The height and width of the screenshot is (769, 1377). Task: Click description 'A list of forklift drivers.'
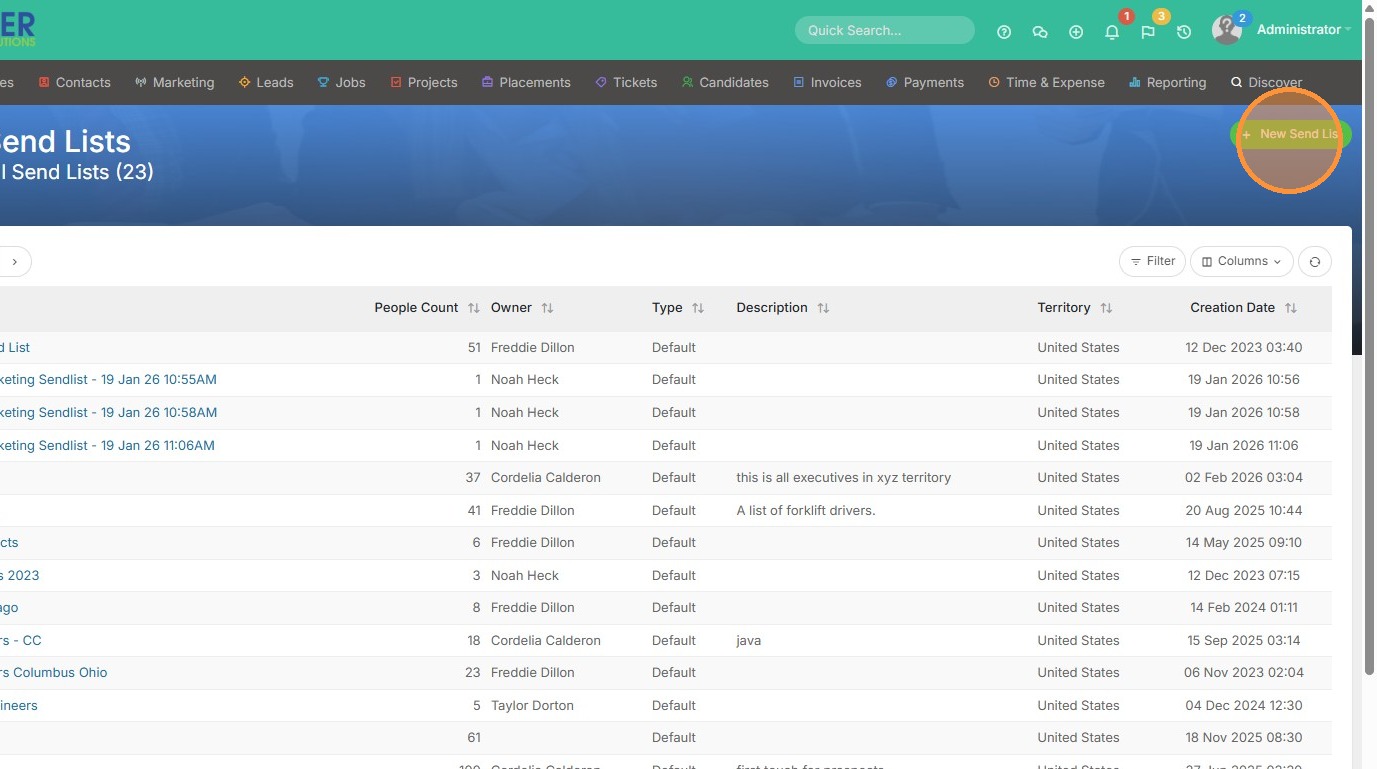pyautogui.click(x=806, y=511)
